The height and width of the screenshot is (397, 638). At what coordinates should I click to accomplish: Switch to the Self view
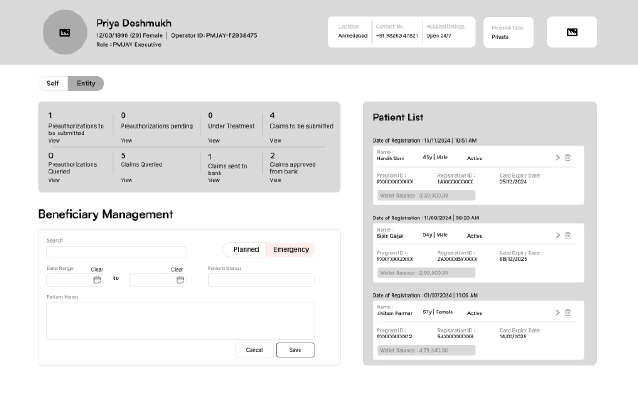point(53,83)
